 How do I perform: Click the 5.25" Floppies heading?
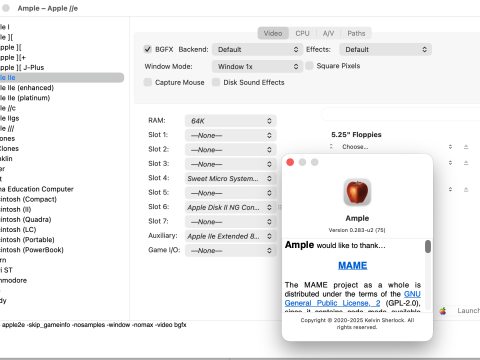356,135
